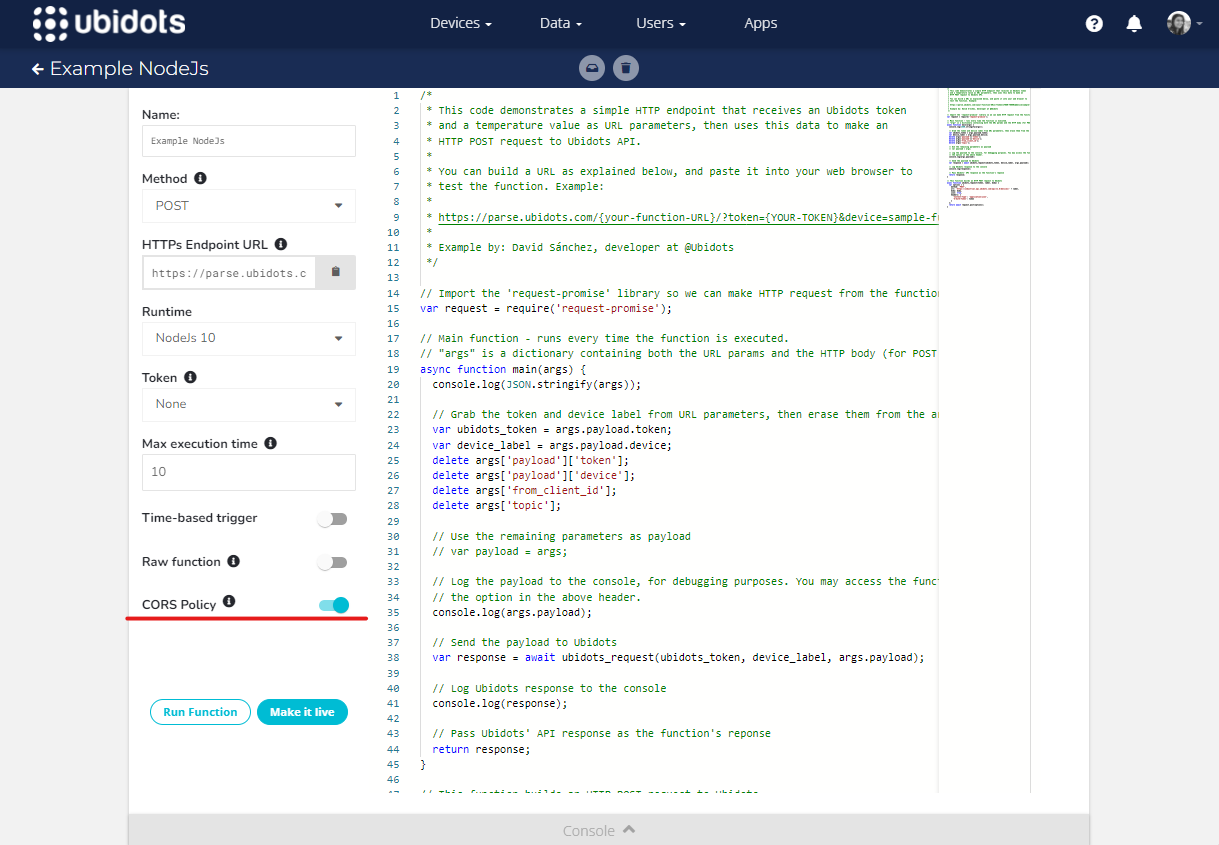Open the Runtime dropdown showing NodeJs 10

point(249,338)
